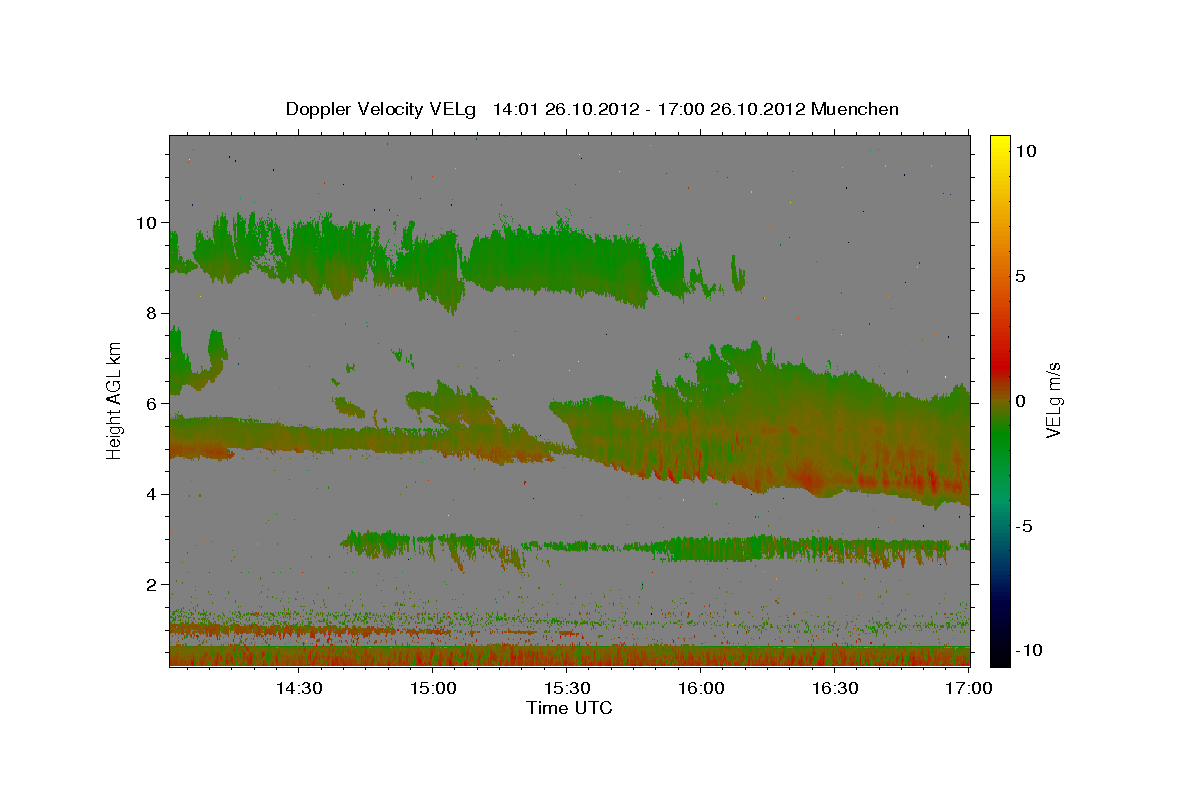Viewport: 1200px width, 800px height.
Task: Click the height tick label 6
Action: click(x=152, y=404)
